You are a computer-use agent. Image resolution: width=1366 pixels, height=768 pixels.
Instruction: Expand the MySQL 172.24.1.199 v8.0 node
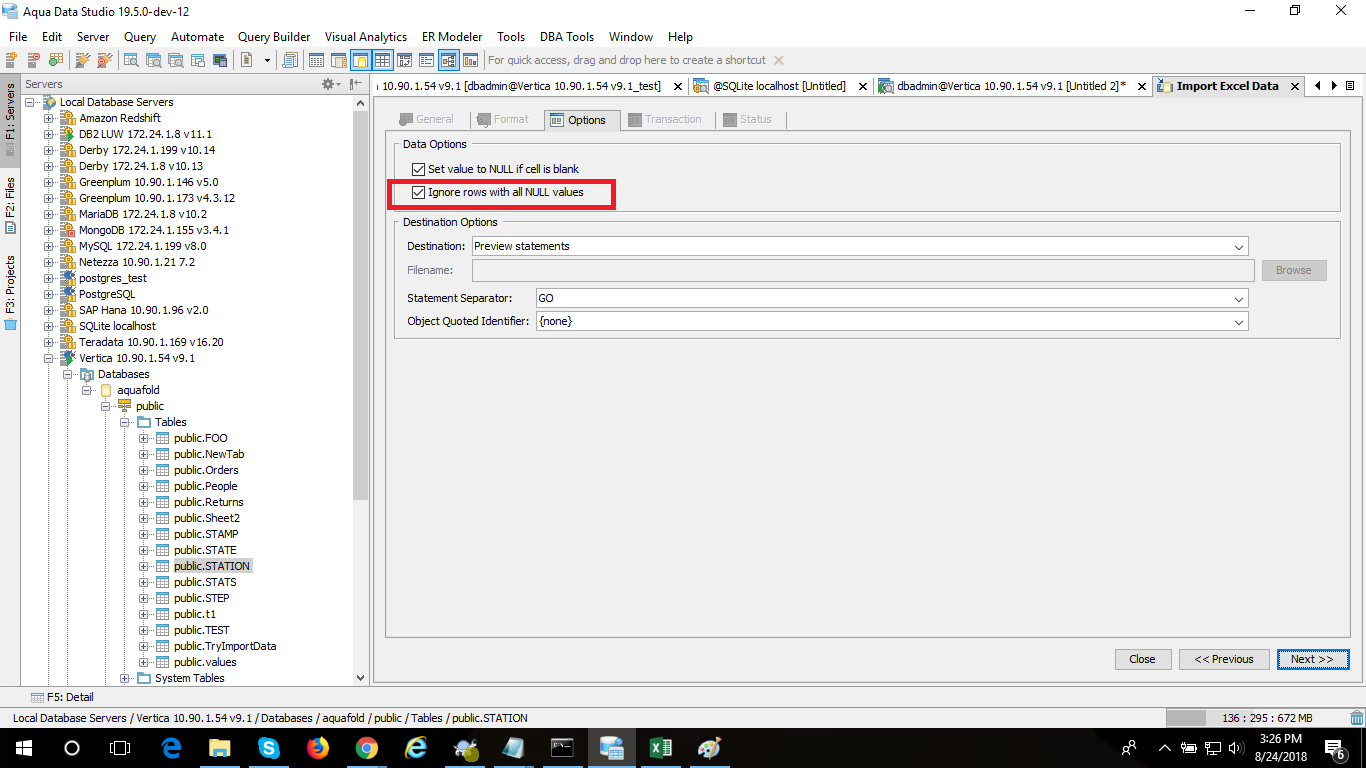pyautogui.click(x=49, y=246)
